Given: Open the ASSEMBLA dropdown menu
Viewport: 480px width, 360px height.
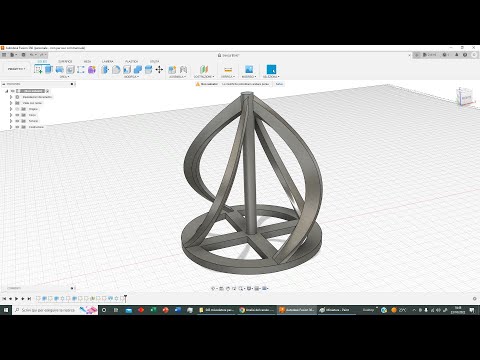Looking at the screenshot, I should point(177,77).
